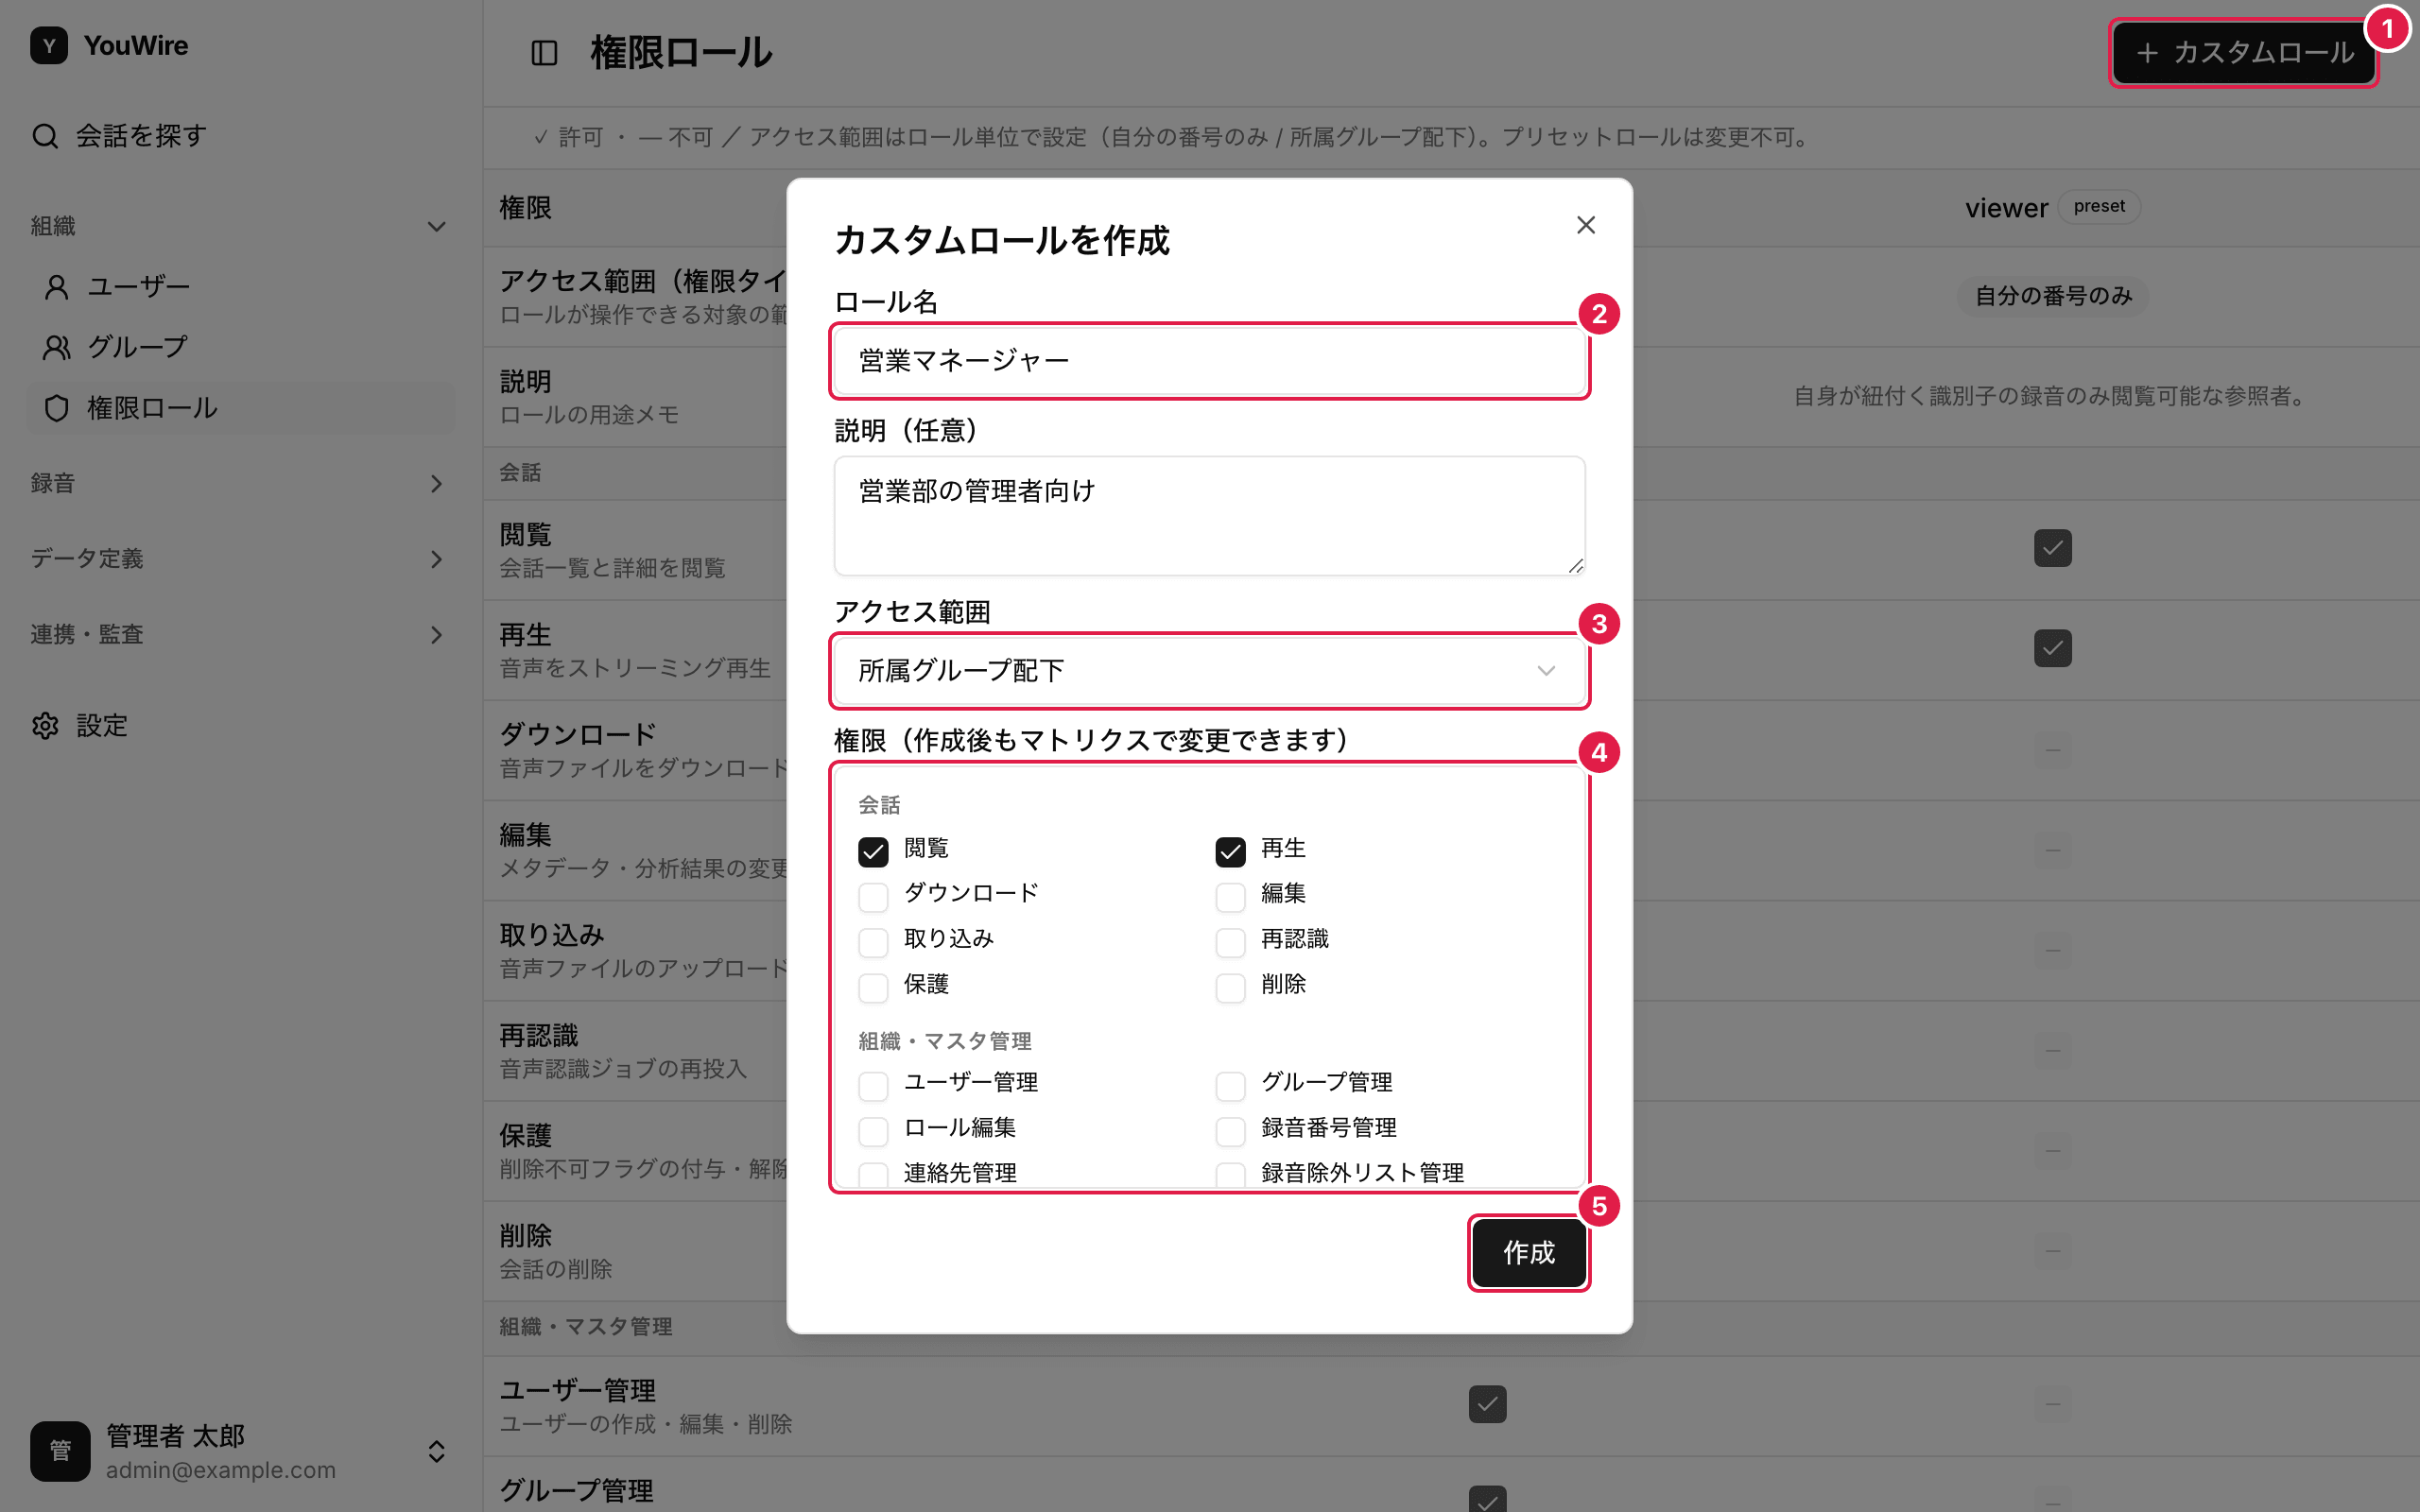Enable the ダウンロード permission checkbox
This screenshot has height=1512, width=2420.
pyautogui.click(x=873, y=896)
